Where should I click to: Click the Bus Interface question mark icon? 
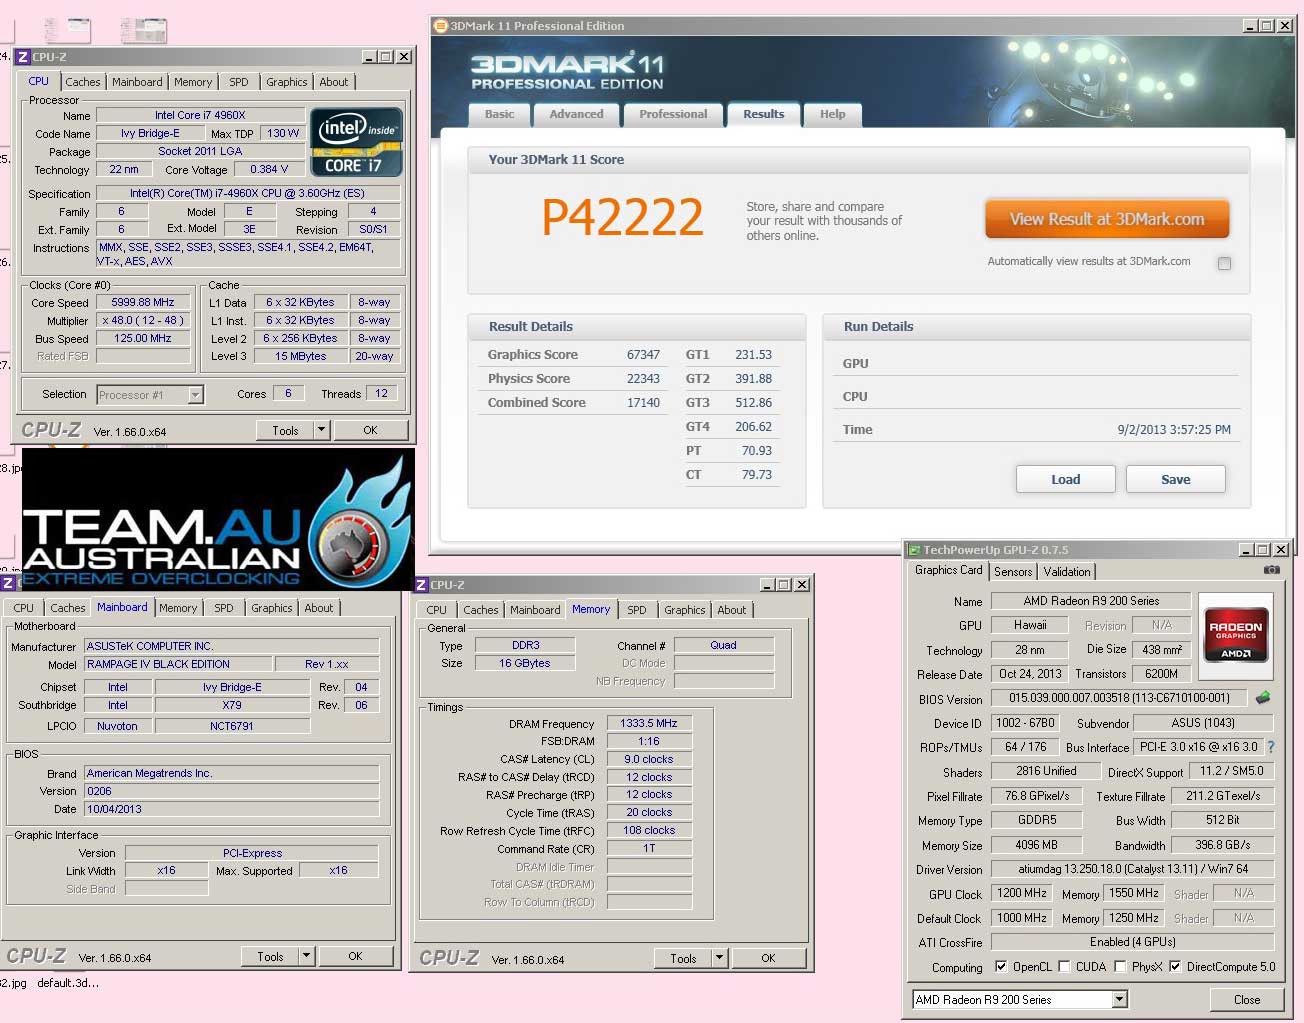coord(1271,747)
